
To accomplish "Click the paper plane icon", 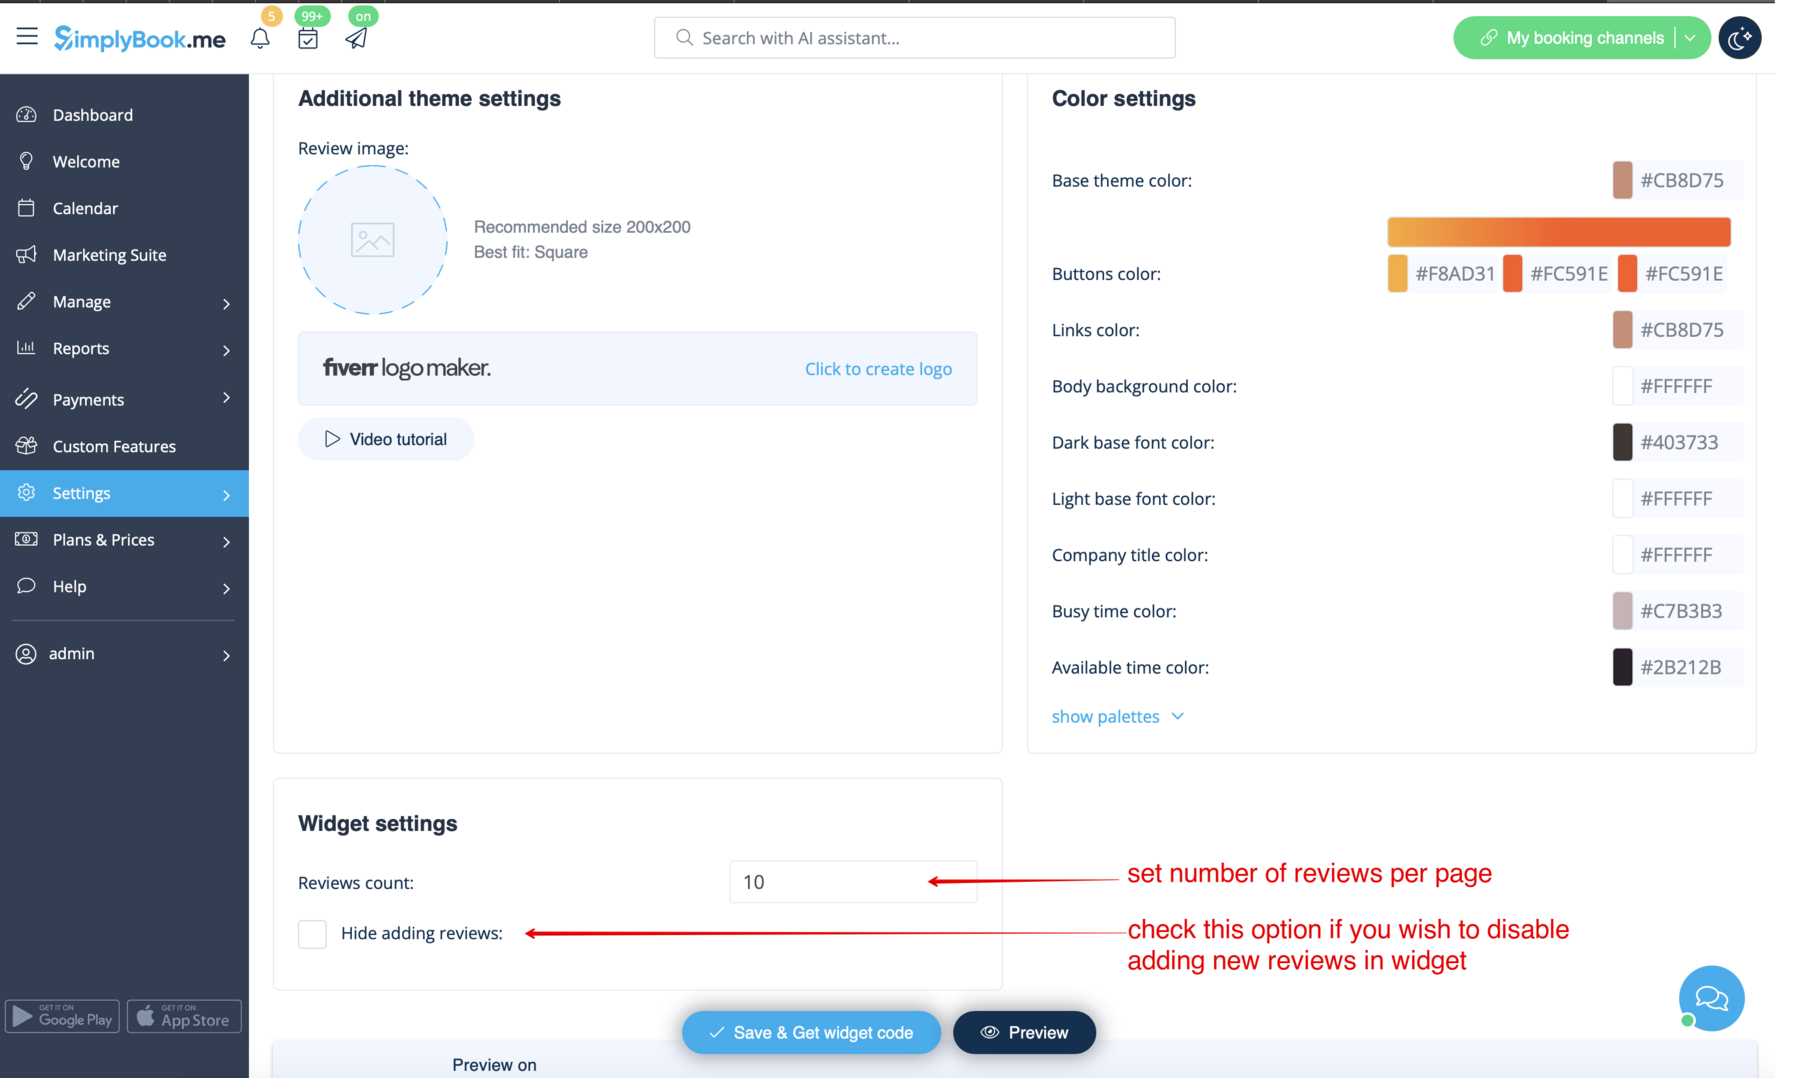I will point(356,39).
